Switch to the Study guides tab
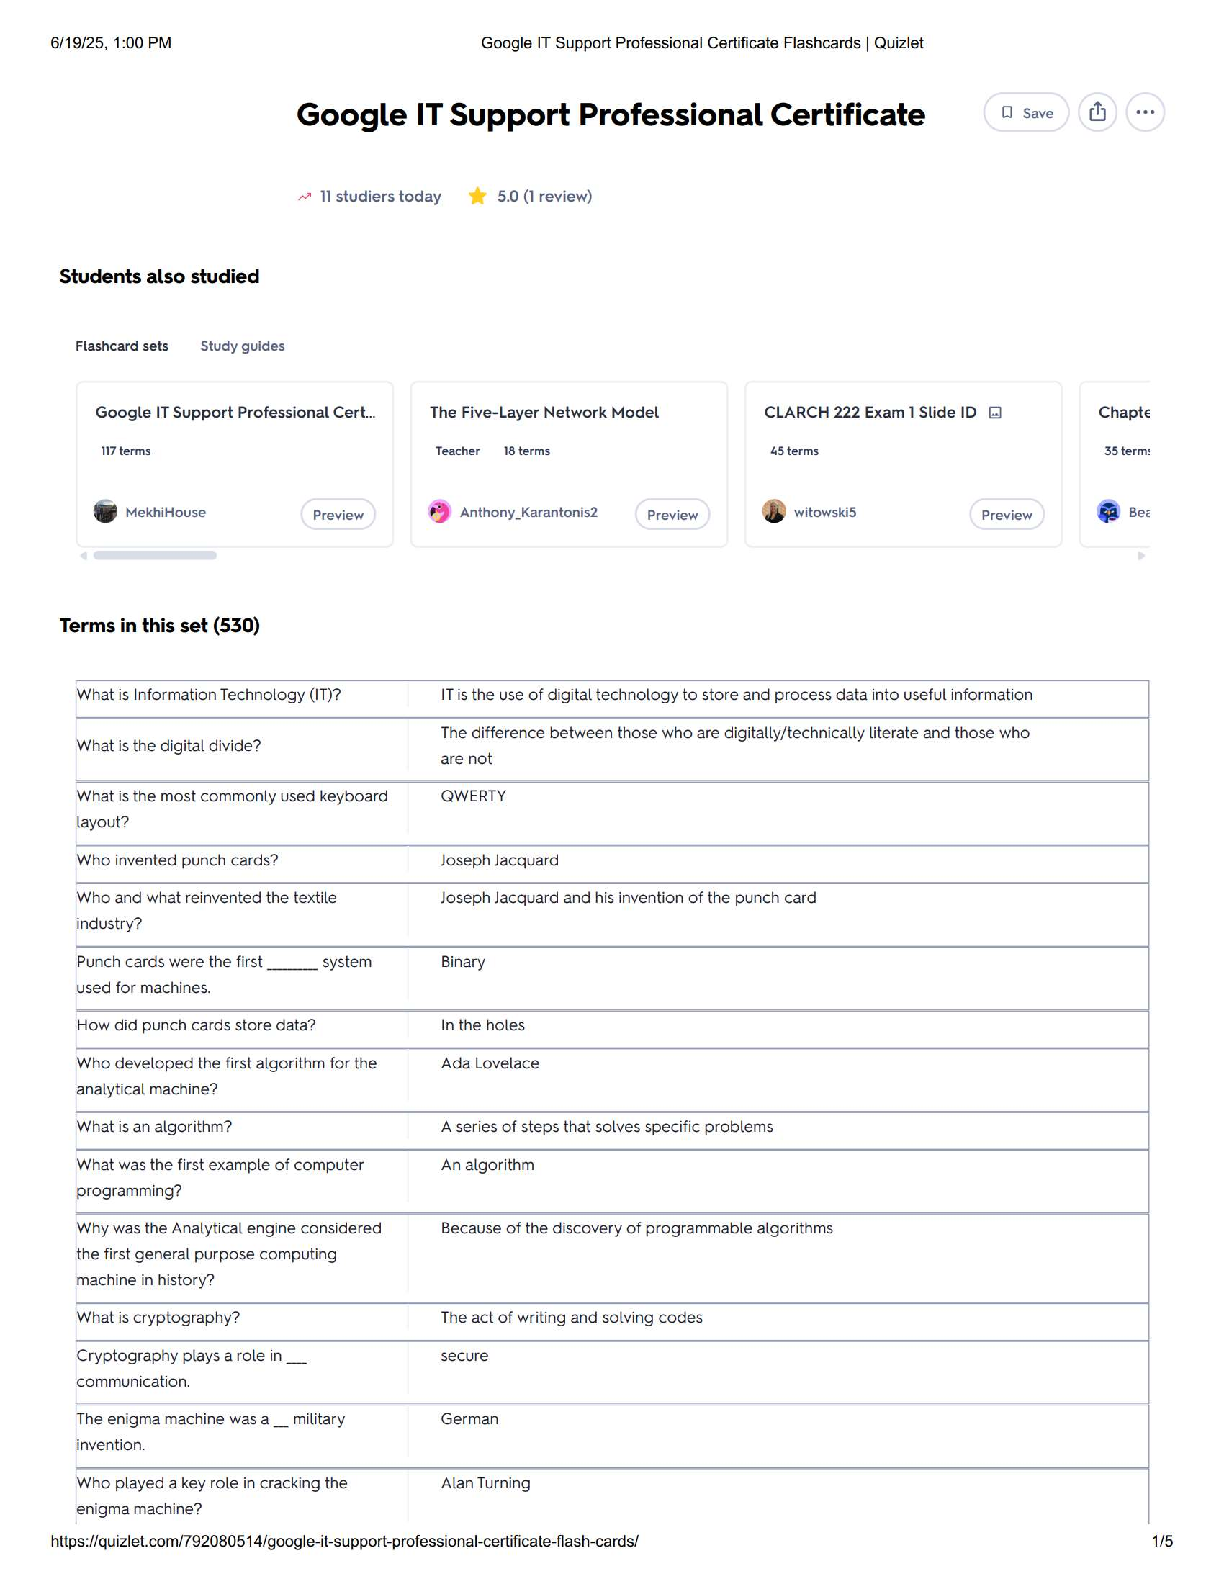Viewport: 1224px width, 1584px height. (x=242, y=346)
